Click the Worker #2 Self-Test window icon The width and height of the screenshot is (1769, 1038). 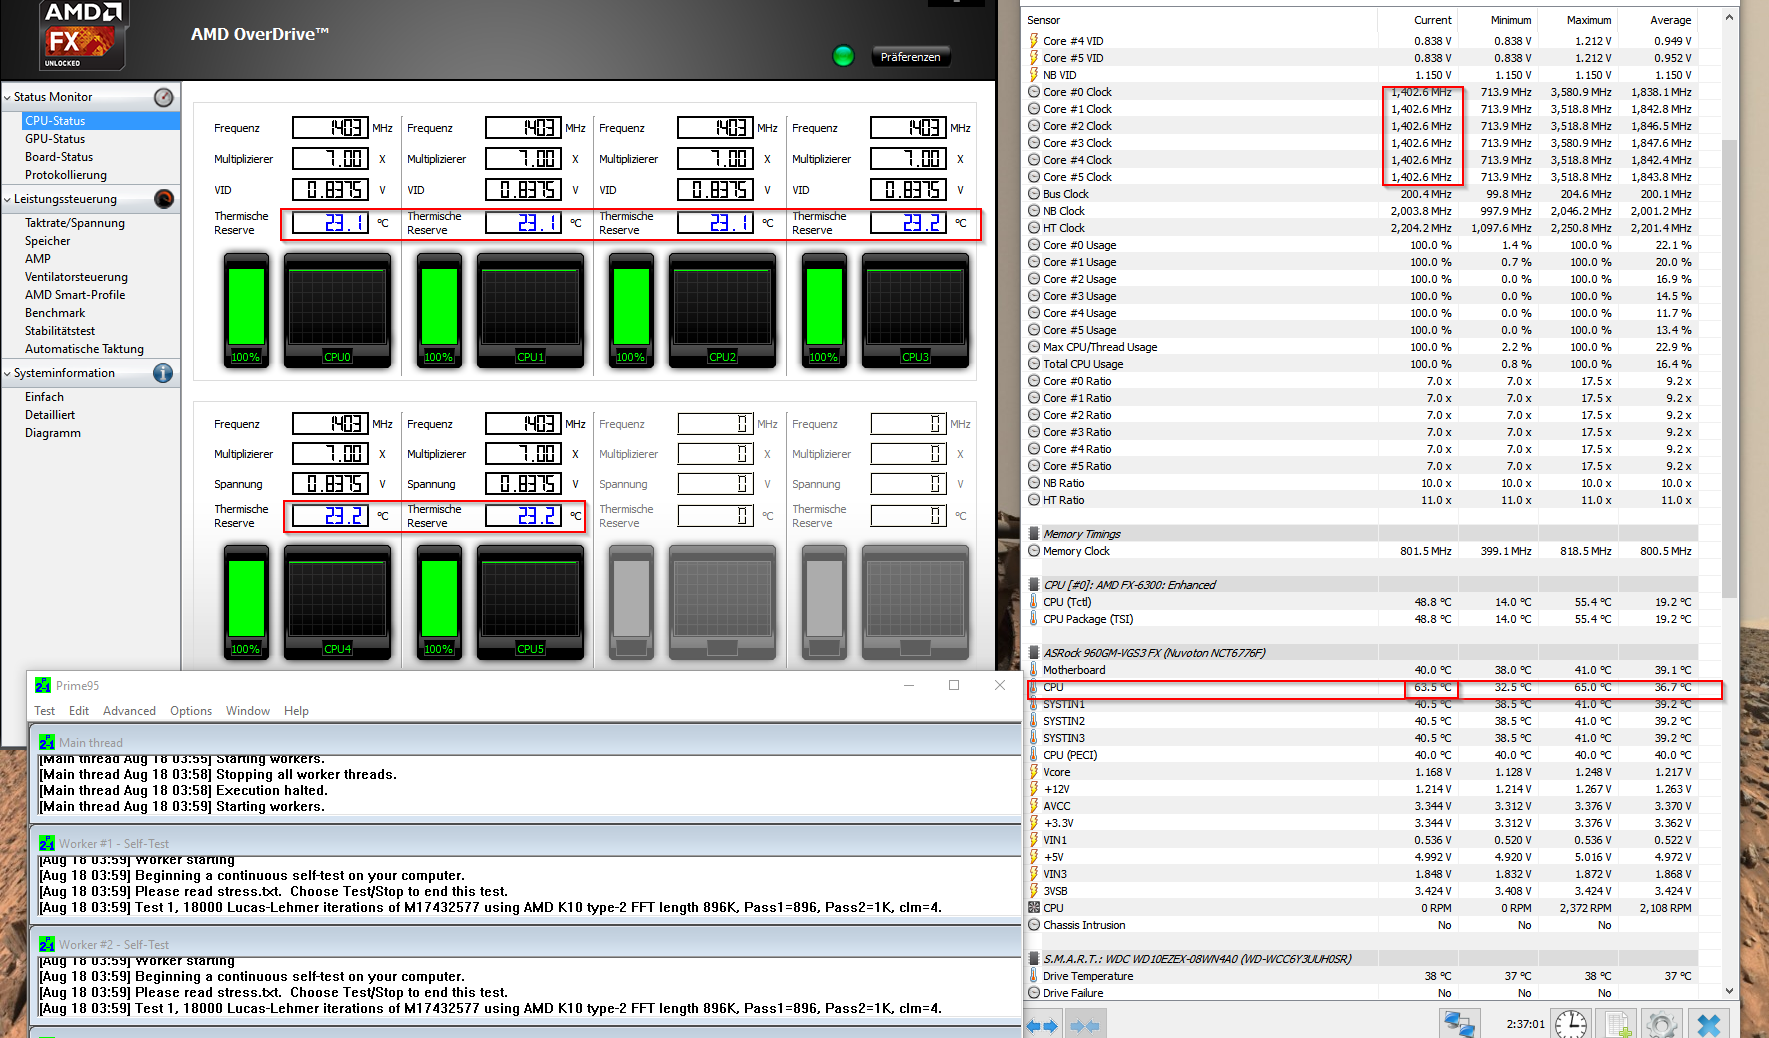point(47,944)
